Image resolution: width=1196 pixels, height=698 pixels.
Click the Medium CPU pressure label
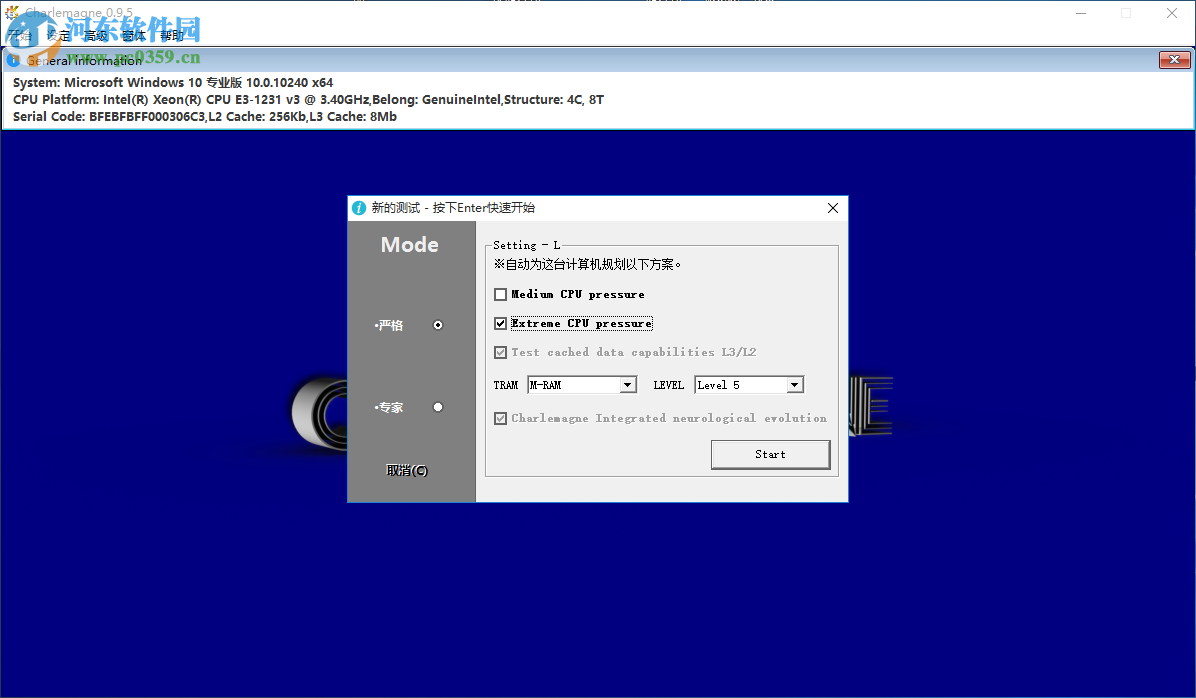click(577, 294)
